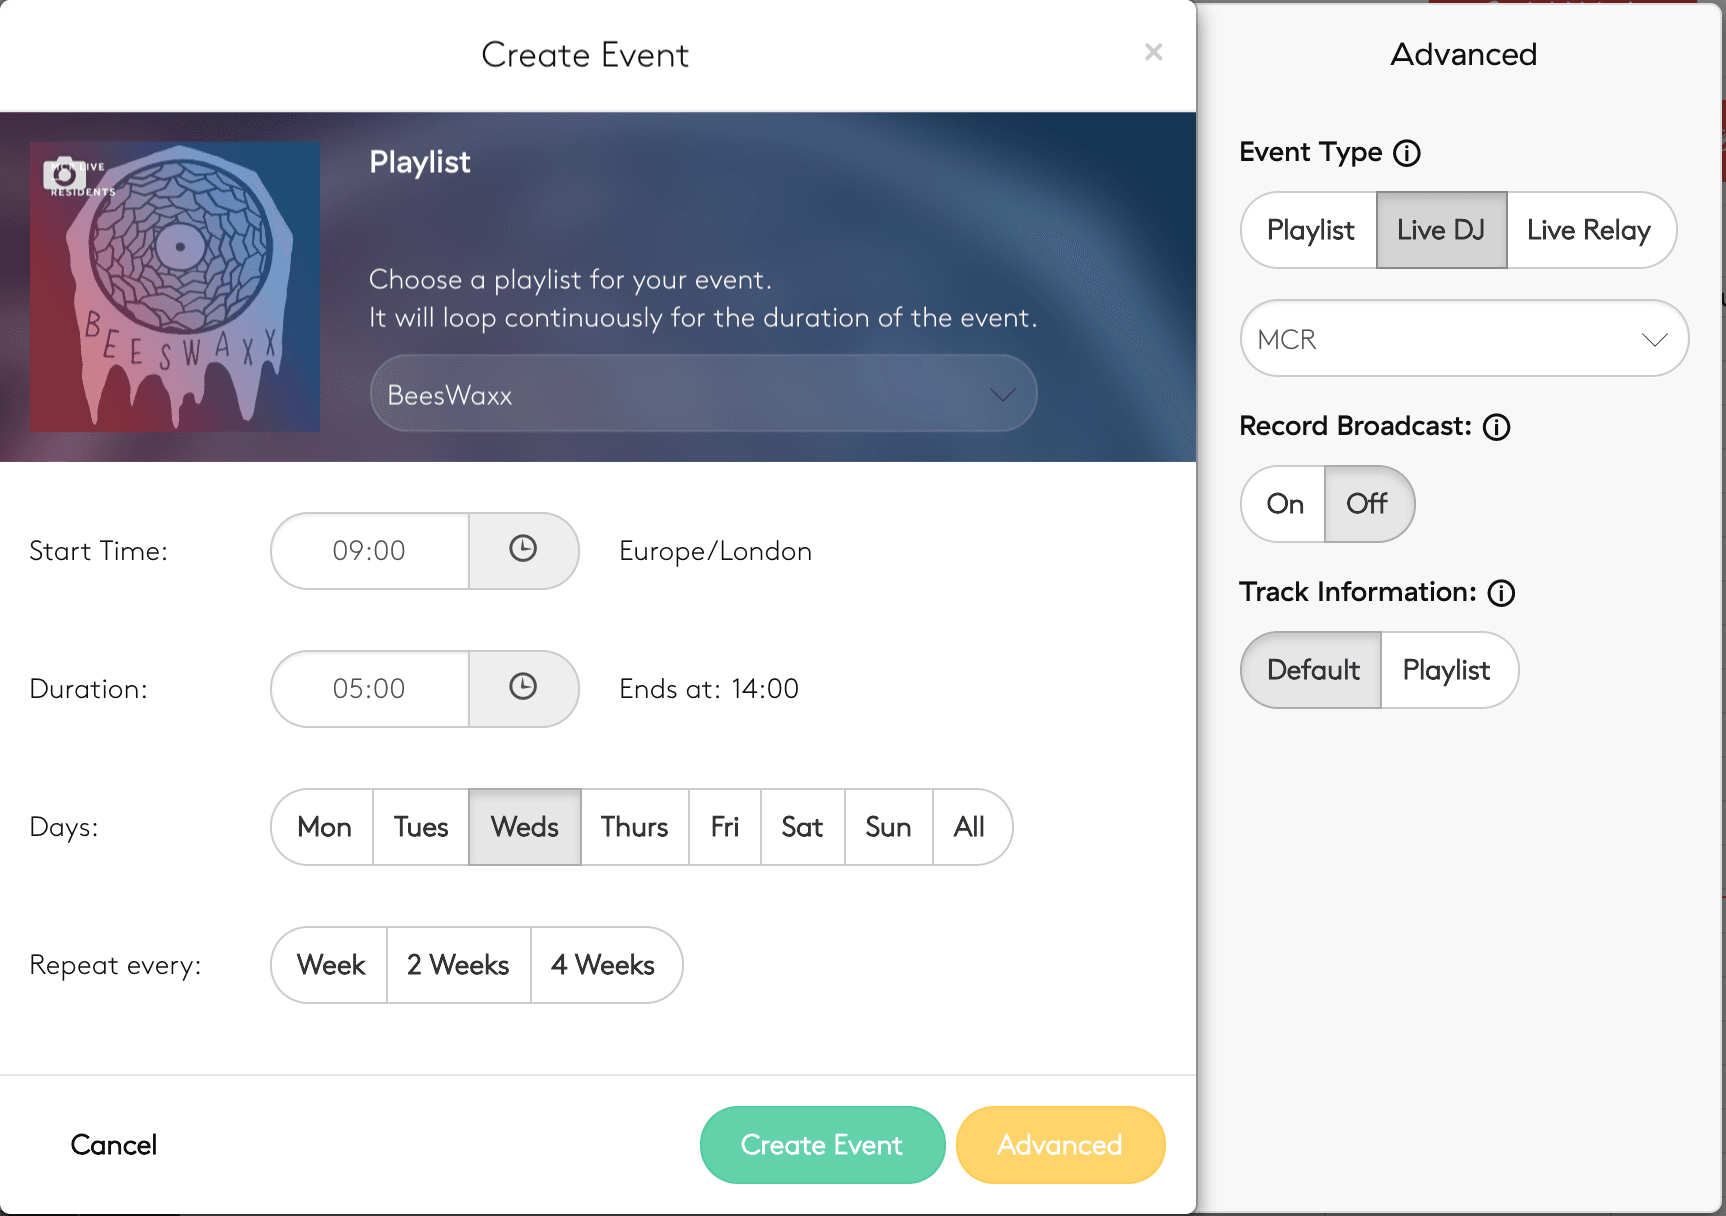The image size is (1726, 1216).
Task: Select Playlist for Track Information
Action: point(1446,670)
